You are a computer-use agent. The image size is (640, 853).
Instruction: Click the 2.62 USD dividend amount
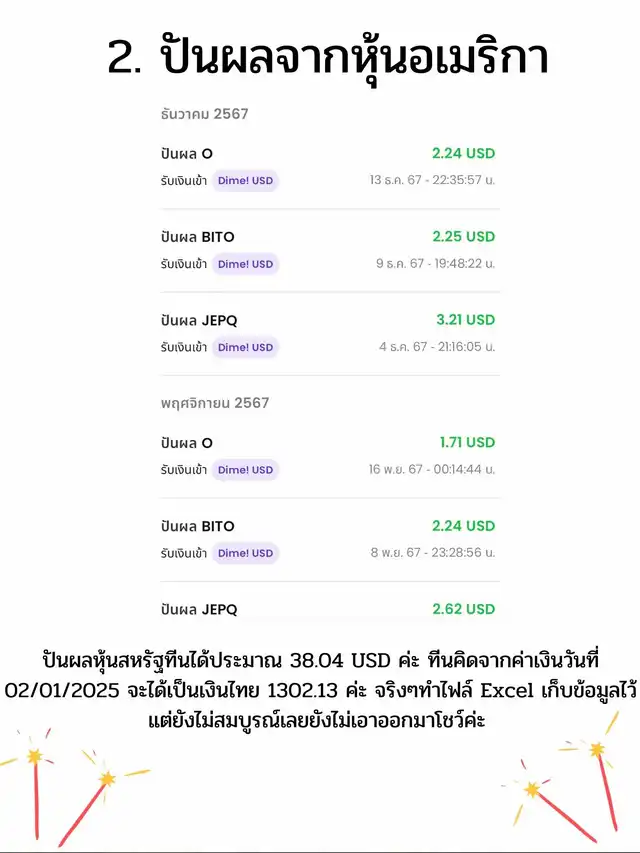463,609
